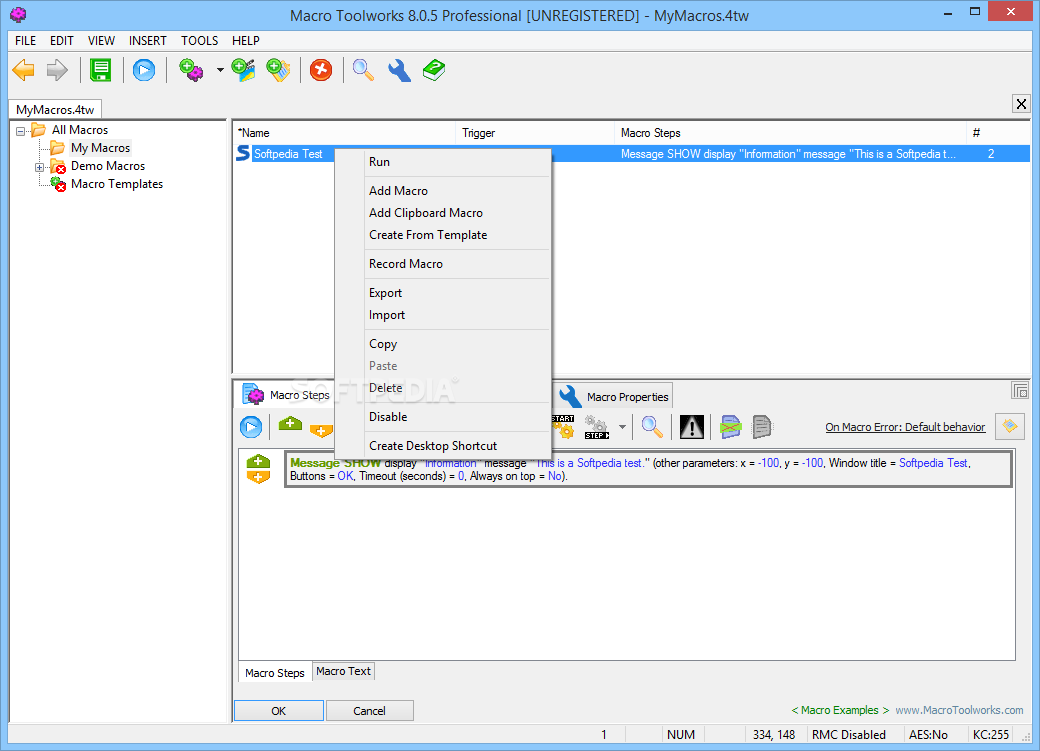This screenshot has height=751, width=1040.
Task: Open the FILE menu
Action: [x=26, y=40]
